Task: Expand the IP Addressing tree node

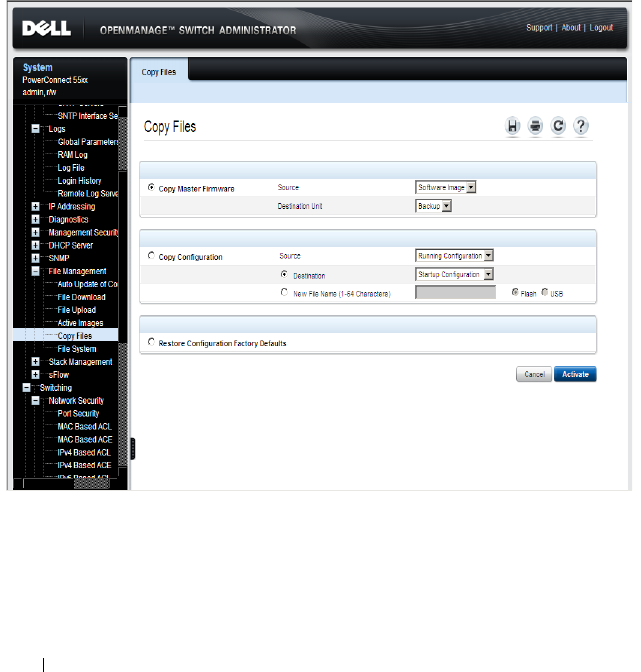Action: click(36, 206)
